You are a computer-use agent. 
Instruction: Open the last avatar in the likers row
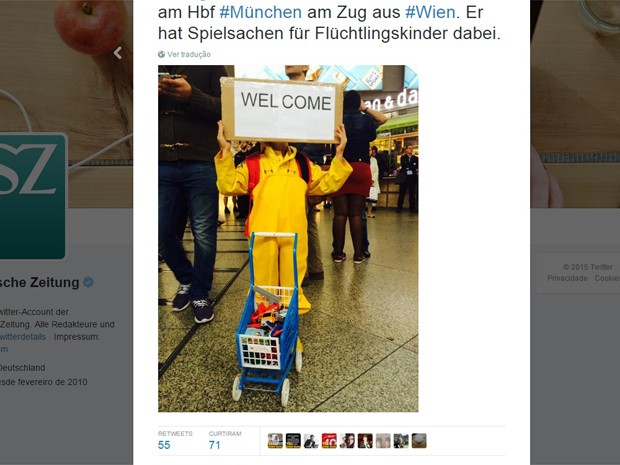[419, 441]
